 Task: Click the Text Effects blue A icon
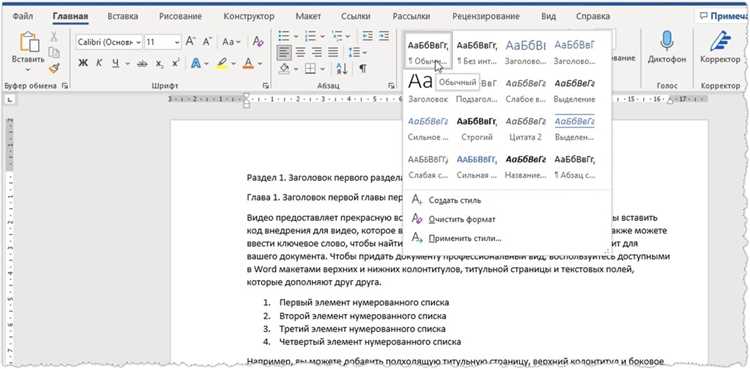[196, 63]
